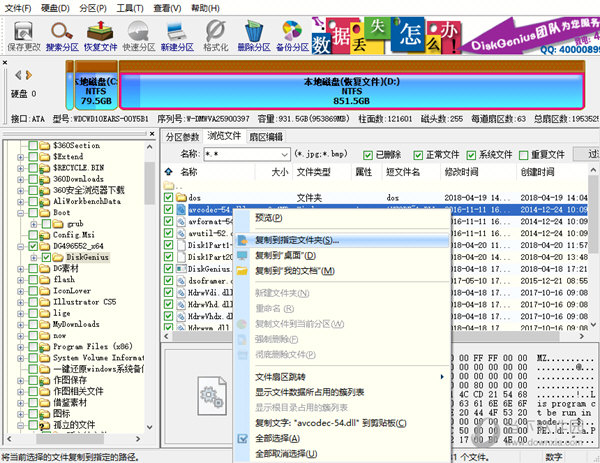Open the 备份分区 (Backup Partition) tool
The width and height of the screenshot is (600, 463).
coord(292,36)
